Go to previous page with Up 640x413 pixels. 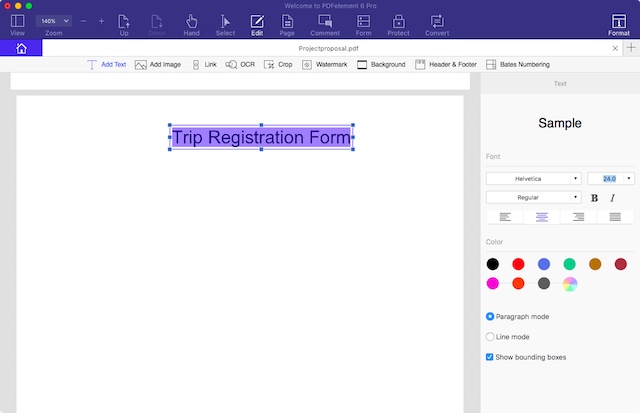[124, 25]
